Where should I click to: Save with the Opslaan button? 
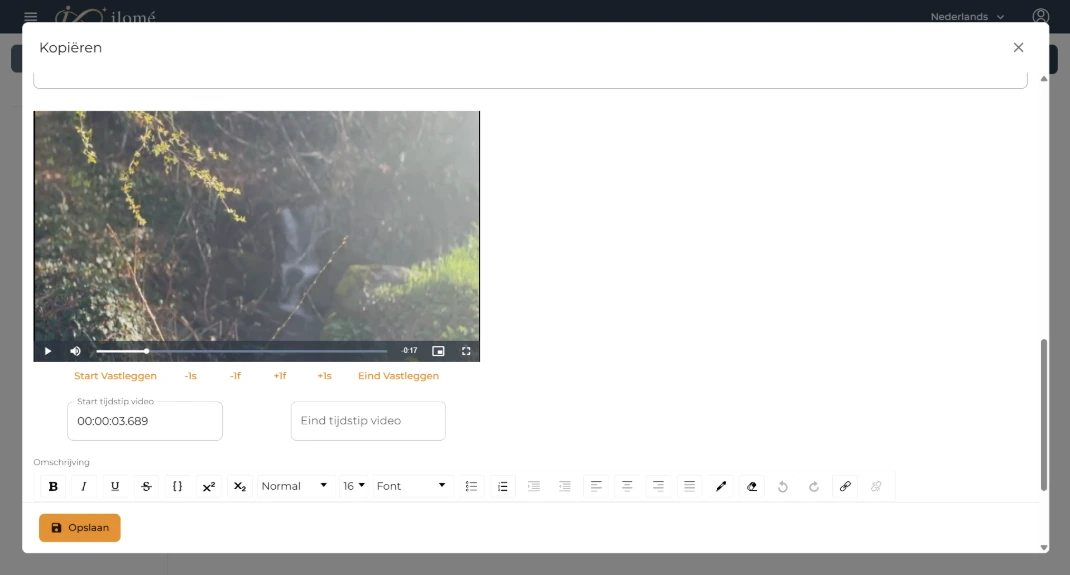(x=80, y=528)
